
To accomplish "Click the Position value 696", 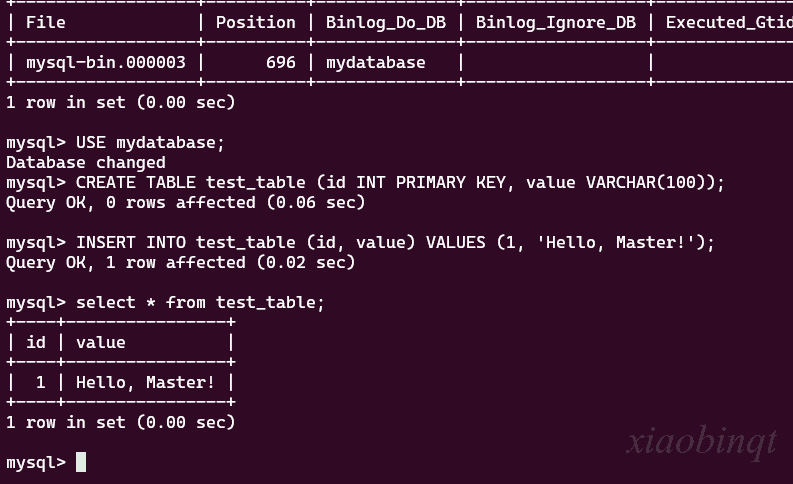I will [x=281, y=63].
